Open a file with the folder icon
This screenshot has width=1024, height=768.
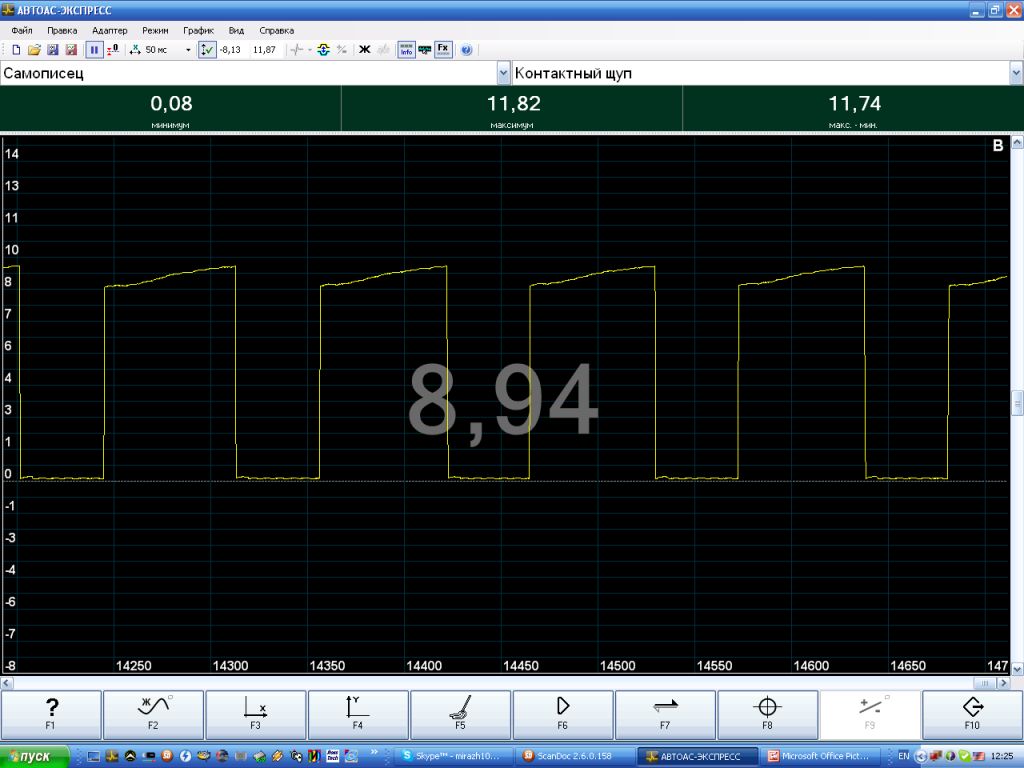[35, 50]
